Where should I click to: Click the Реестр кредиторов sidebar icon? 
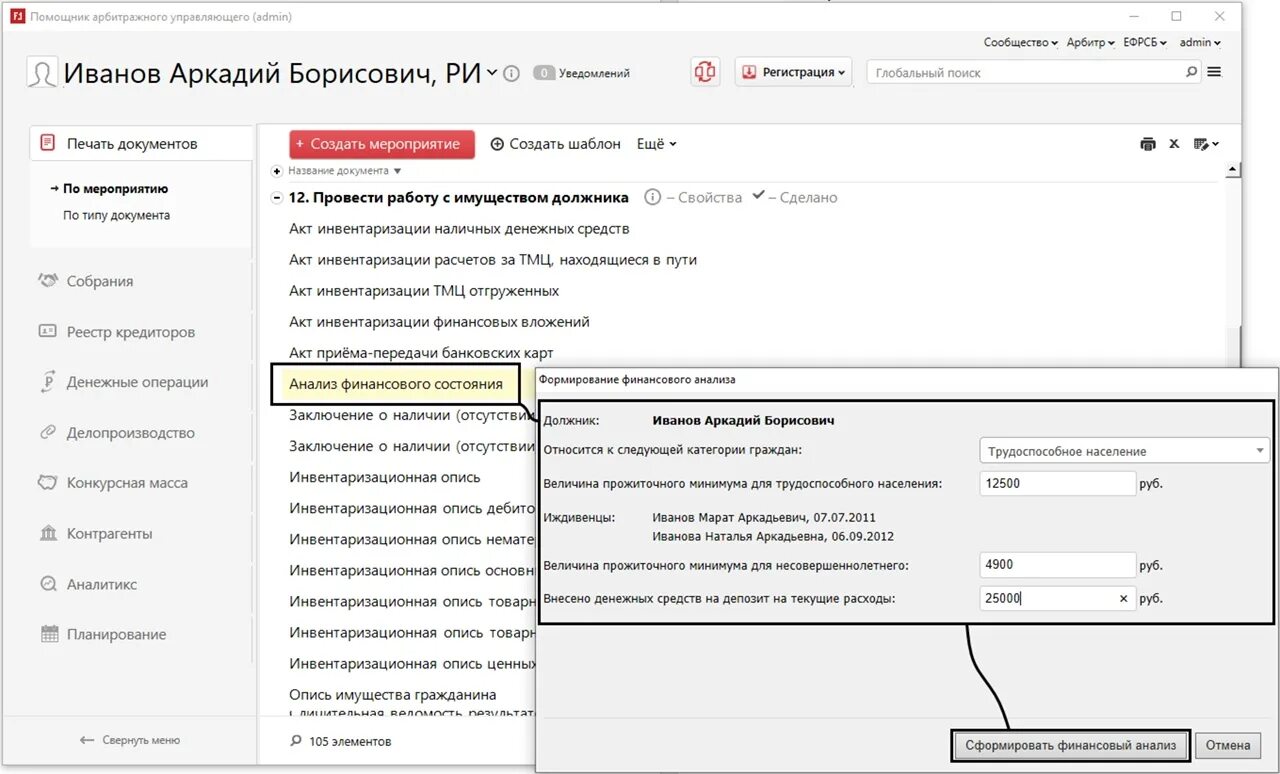(48, 331)
